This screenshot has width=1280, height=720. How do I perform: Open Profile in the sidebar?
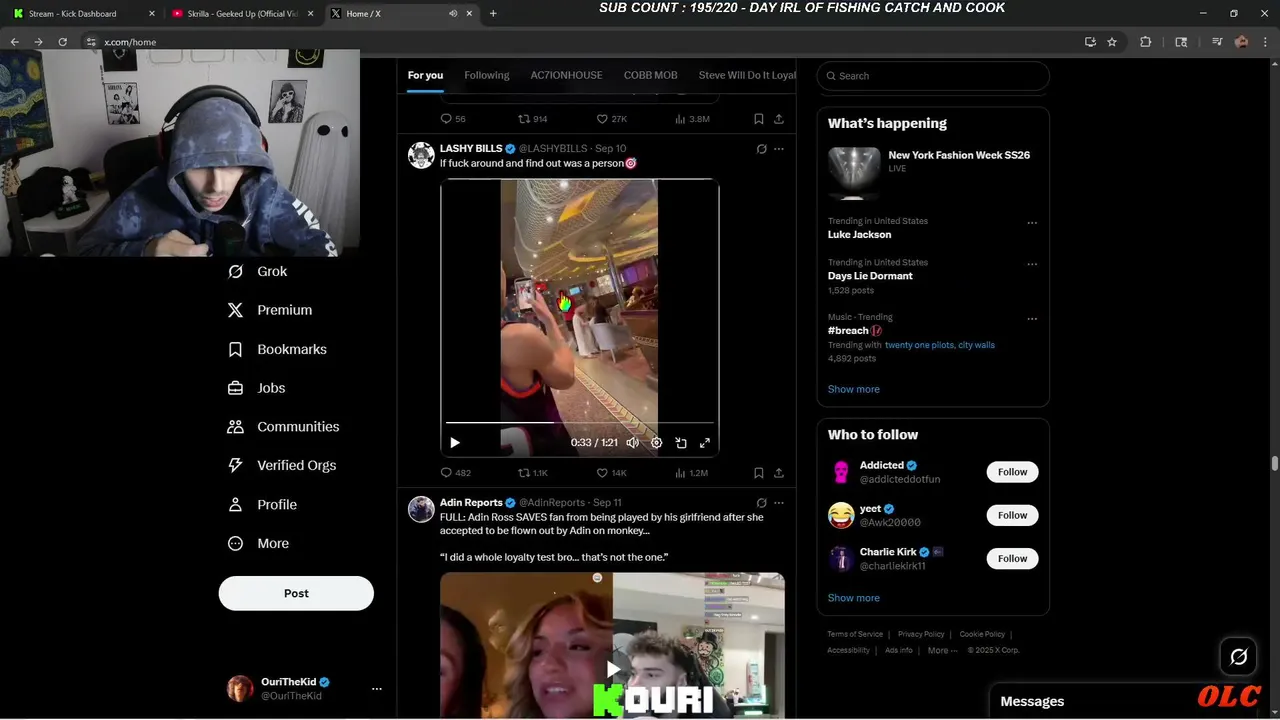262,504
